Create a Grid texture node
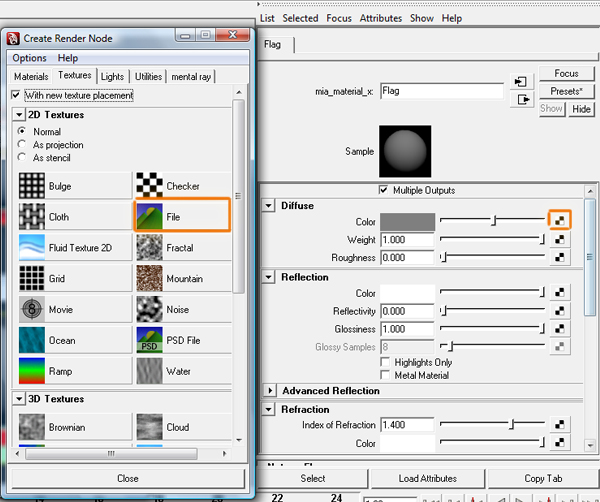This screenshot has width=600, height=502. 75,279
